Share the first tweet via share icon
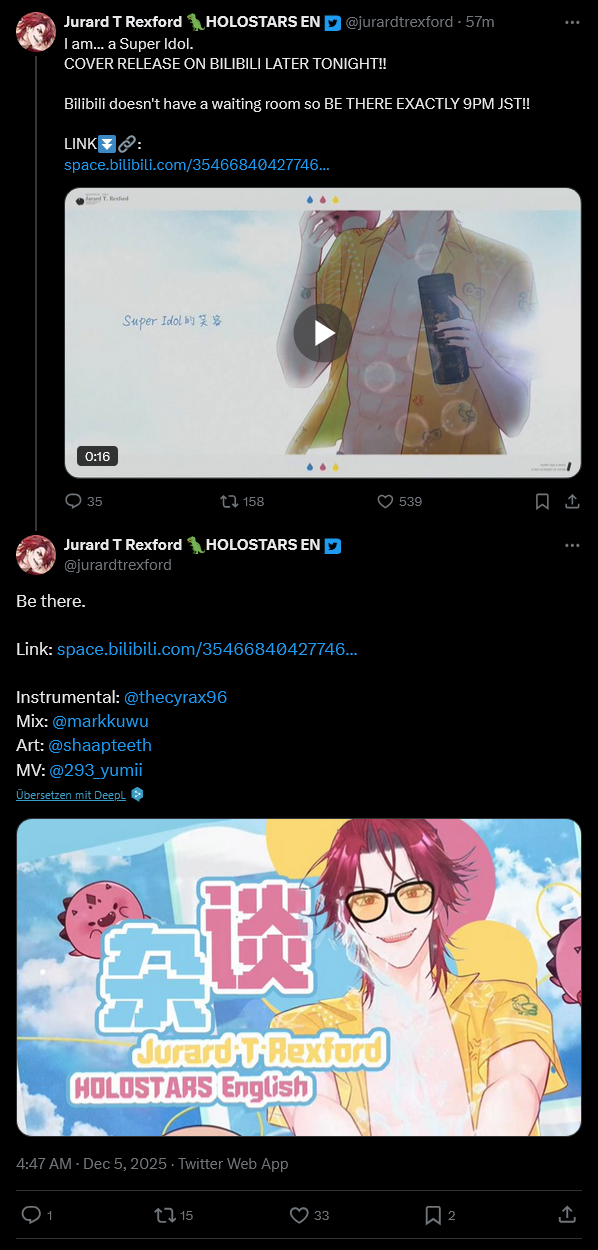The height and width of the screenshot is (1250, 598). coord(571,501)
